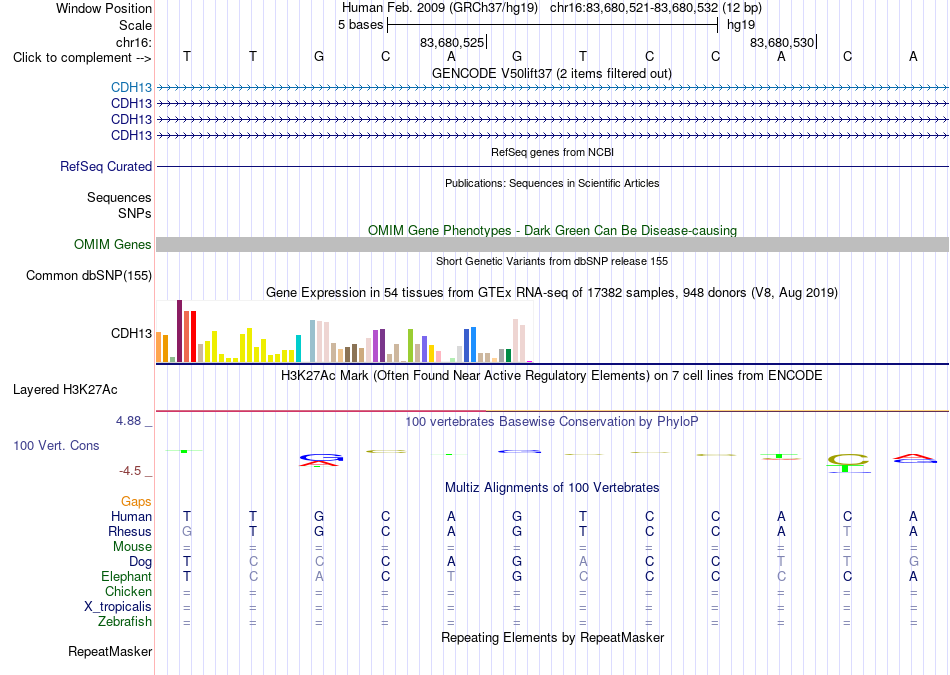Screen dimensions: 950x675
Task: Open the 100 Vert. Cons label
Action: [x=56, y=445]
